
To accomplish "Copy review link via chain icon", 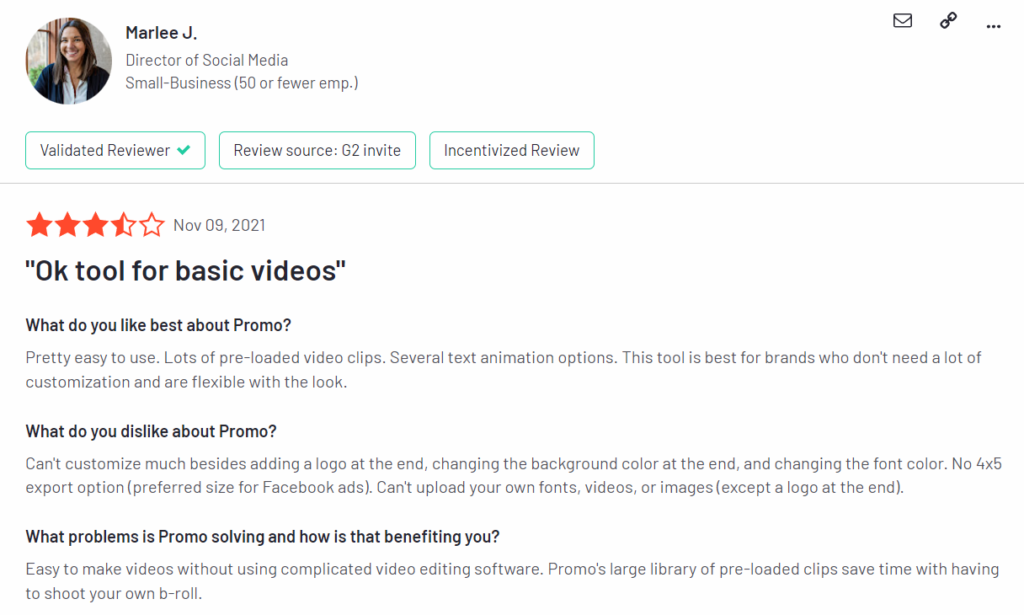I will (948, 21).
